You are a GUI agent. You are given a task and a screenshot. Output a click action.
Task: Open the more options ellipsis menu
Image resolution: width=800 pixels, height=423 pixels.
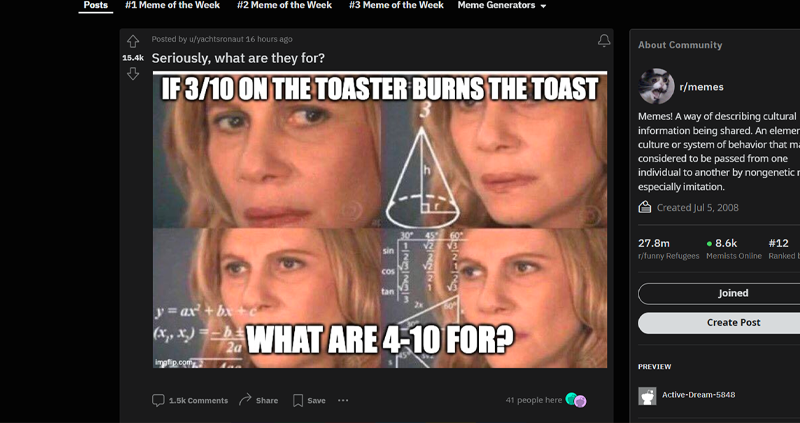(x=343, y=401)
